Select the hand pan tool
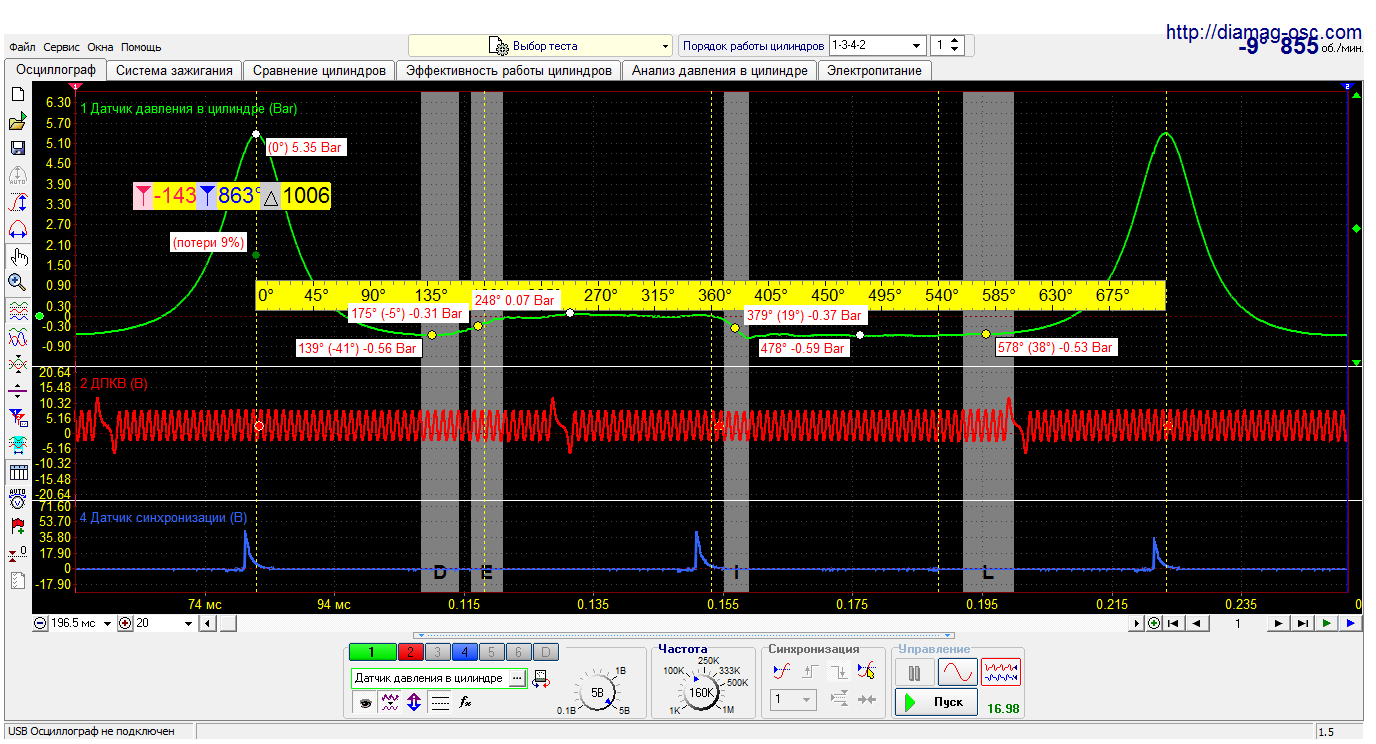The width and height of the screenshot is (1376, 744). coord(17,256)
